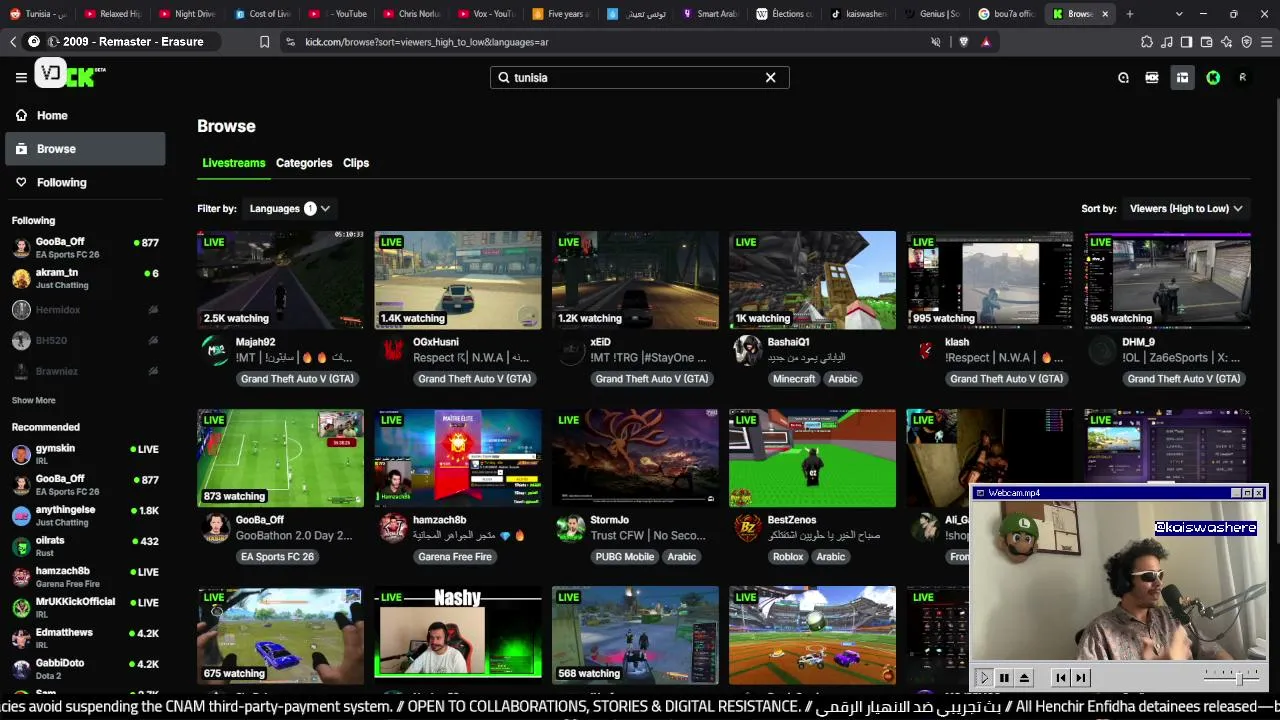The height and width of the screenshot is (720, 1280).
Task: Open hamzach8b's channel avatar in stream grid
Action: click(x=393, y=529)
